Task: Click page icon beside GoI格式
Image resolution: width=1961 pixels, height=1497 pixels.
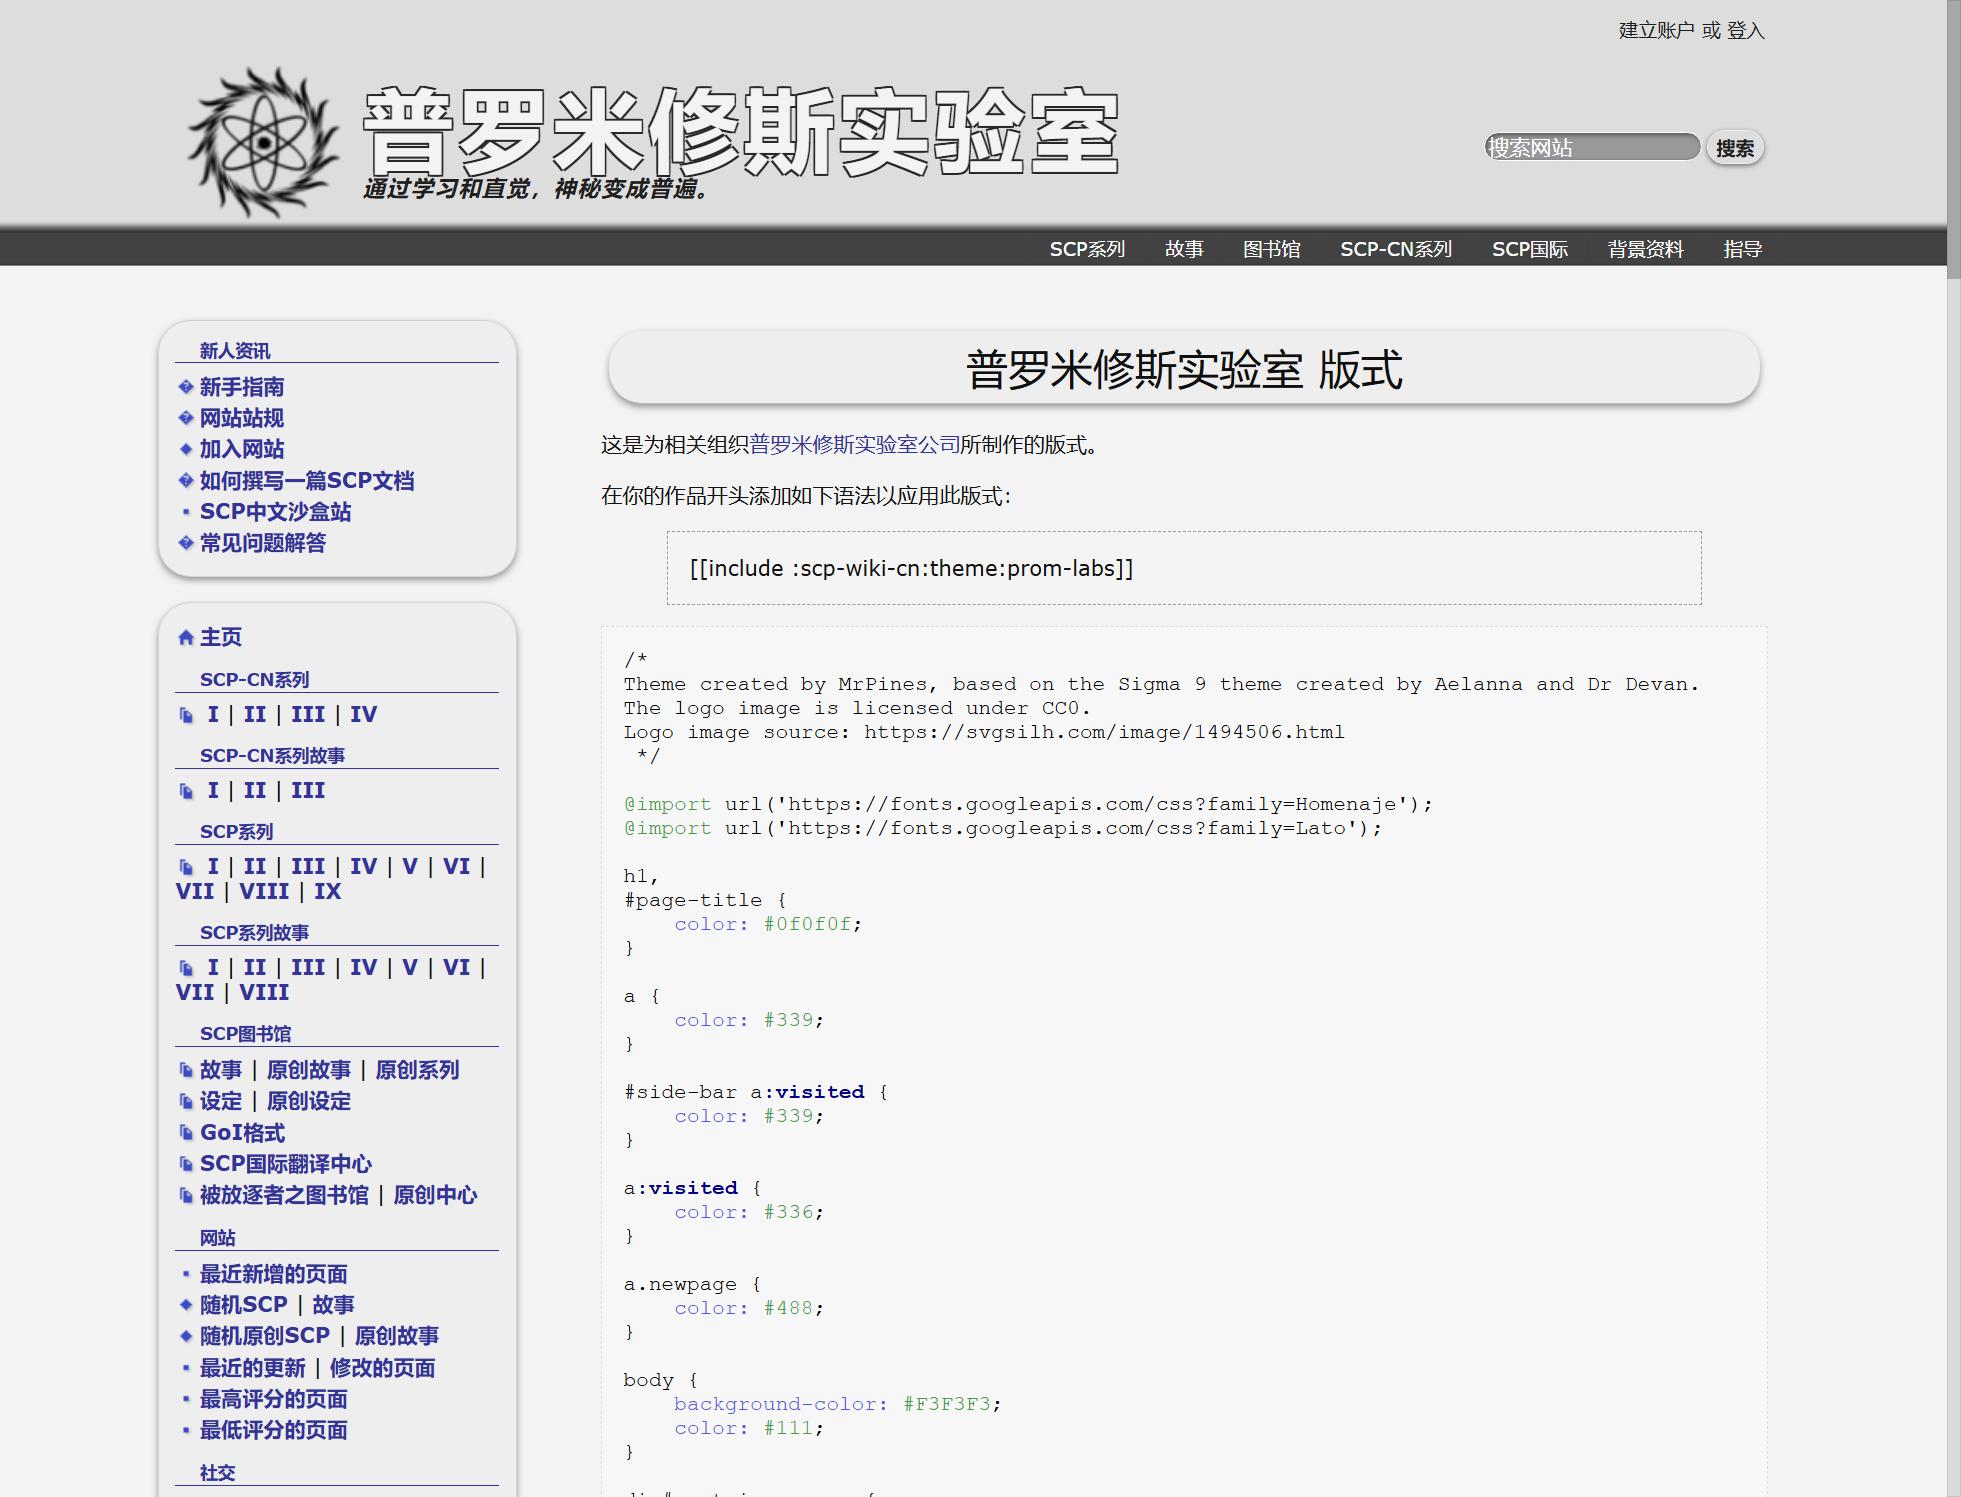Action: 186,1133
